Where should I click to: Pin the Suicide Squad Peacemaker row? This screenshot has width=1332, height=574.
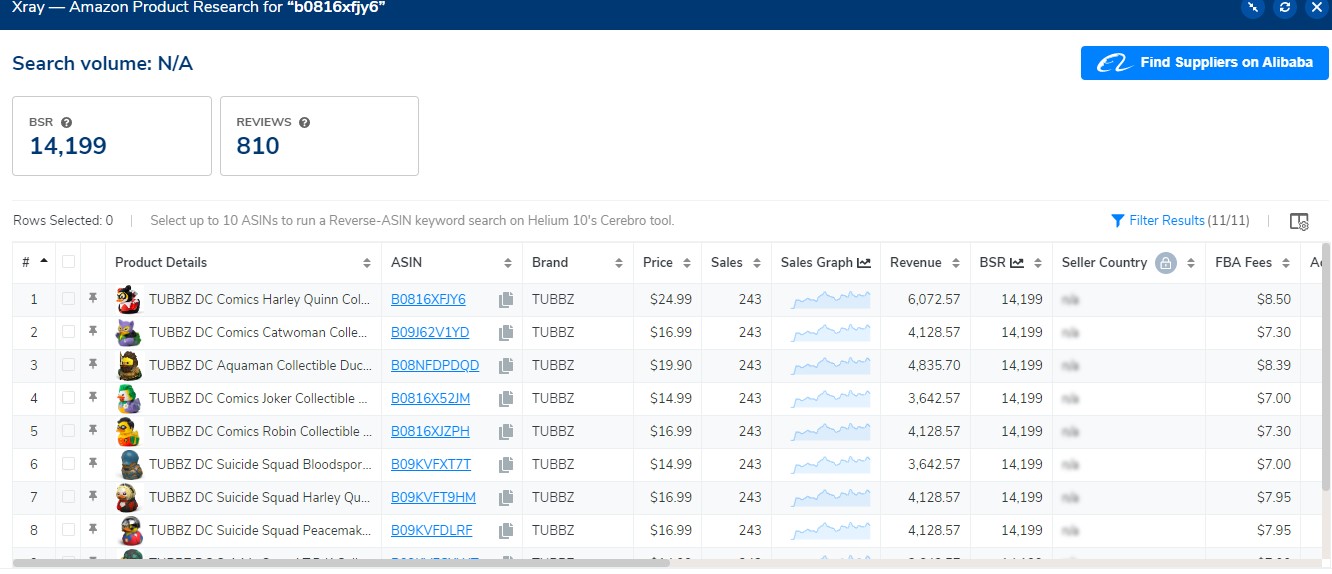(x=93, y=529)
